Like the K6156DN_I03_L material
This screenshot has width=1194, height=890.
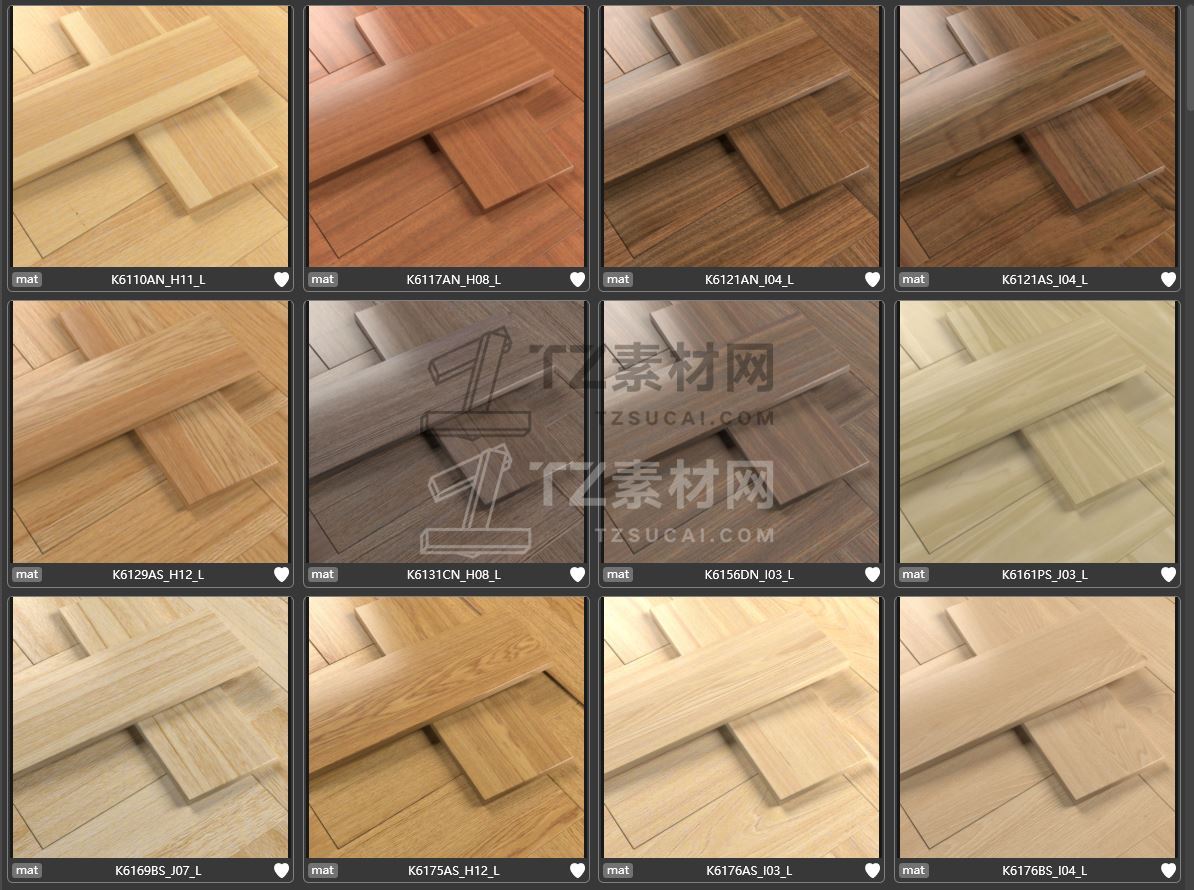873,574
